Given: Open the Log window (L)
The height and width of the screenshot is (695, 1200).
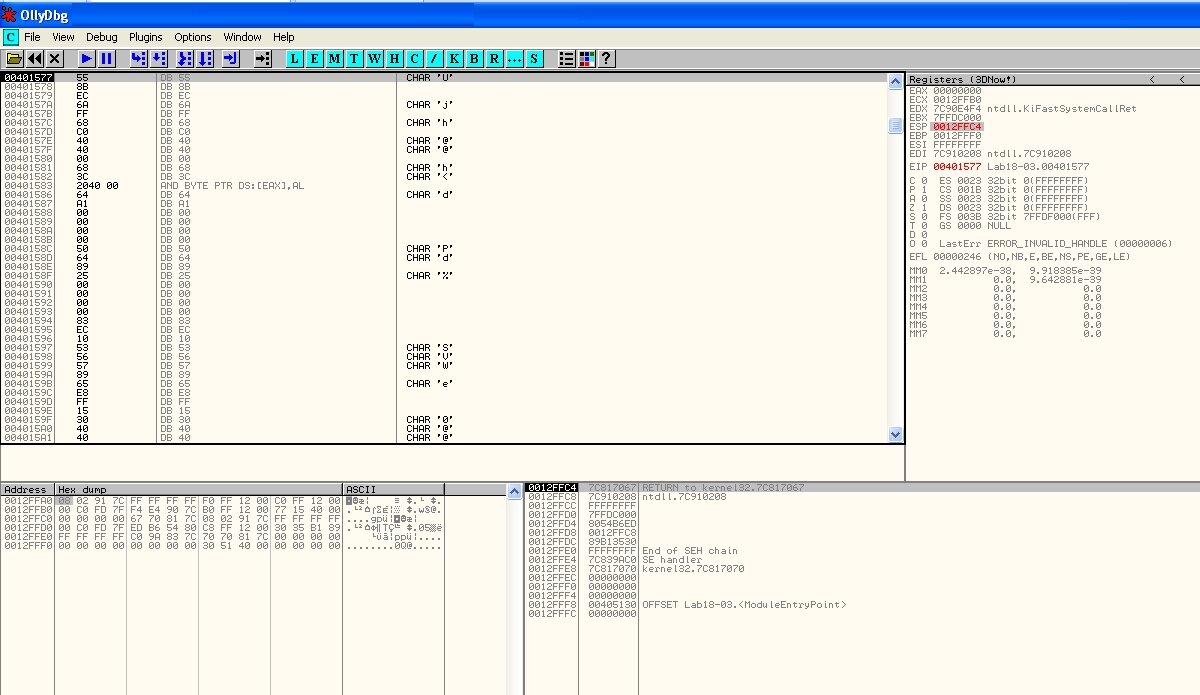Looking at the screenshot, I should 294,59.
